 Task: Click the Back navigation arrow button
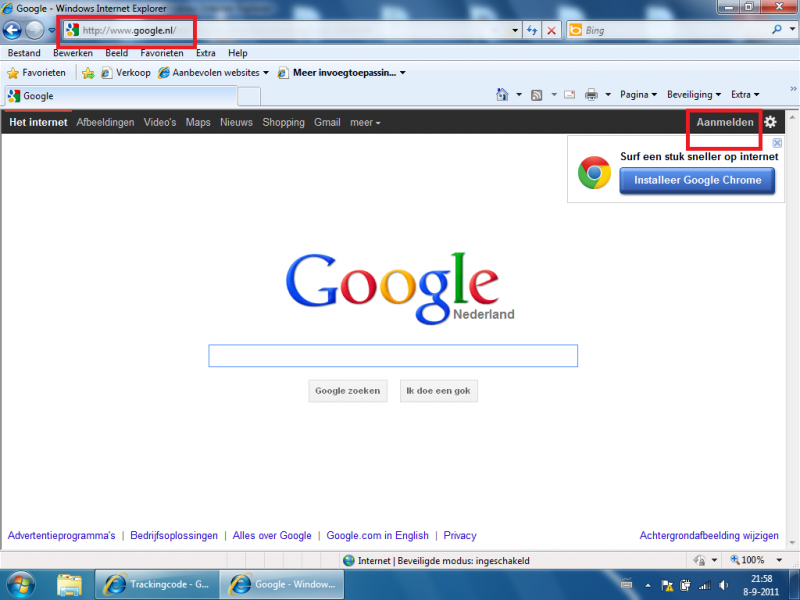pyautogui.click(x=13, y=30)
